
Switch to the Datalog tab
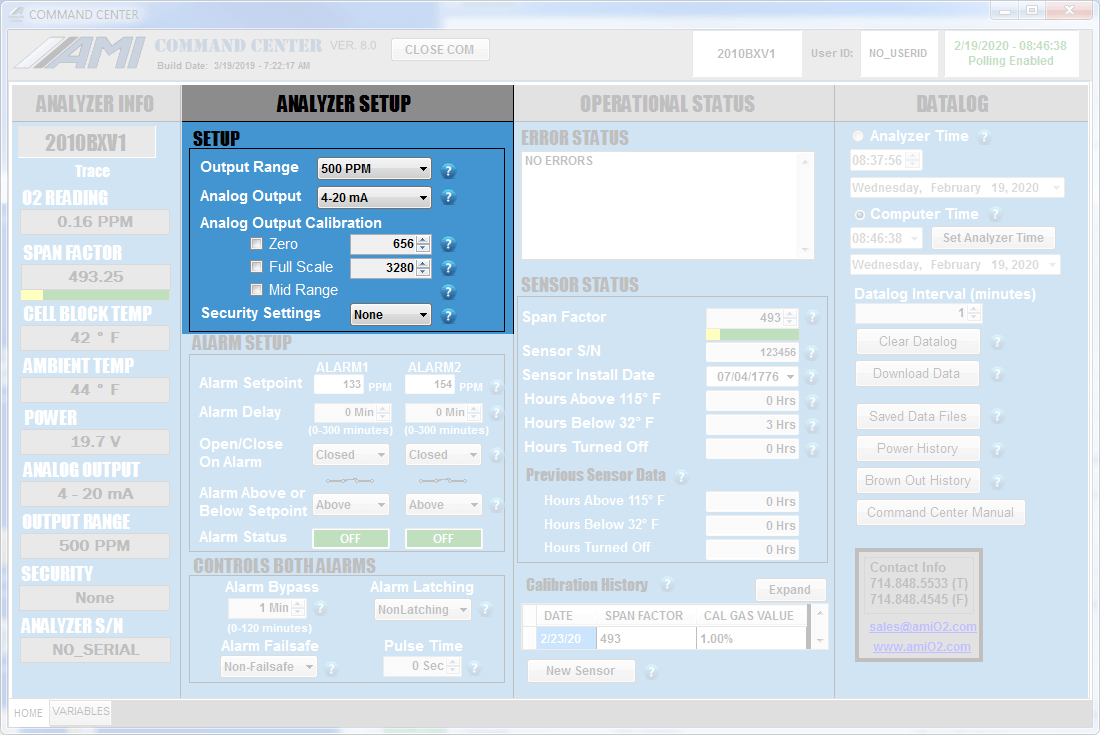(x=961, y=104)
